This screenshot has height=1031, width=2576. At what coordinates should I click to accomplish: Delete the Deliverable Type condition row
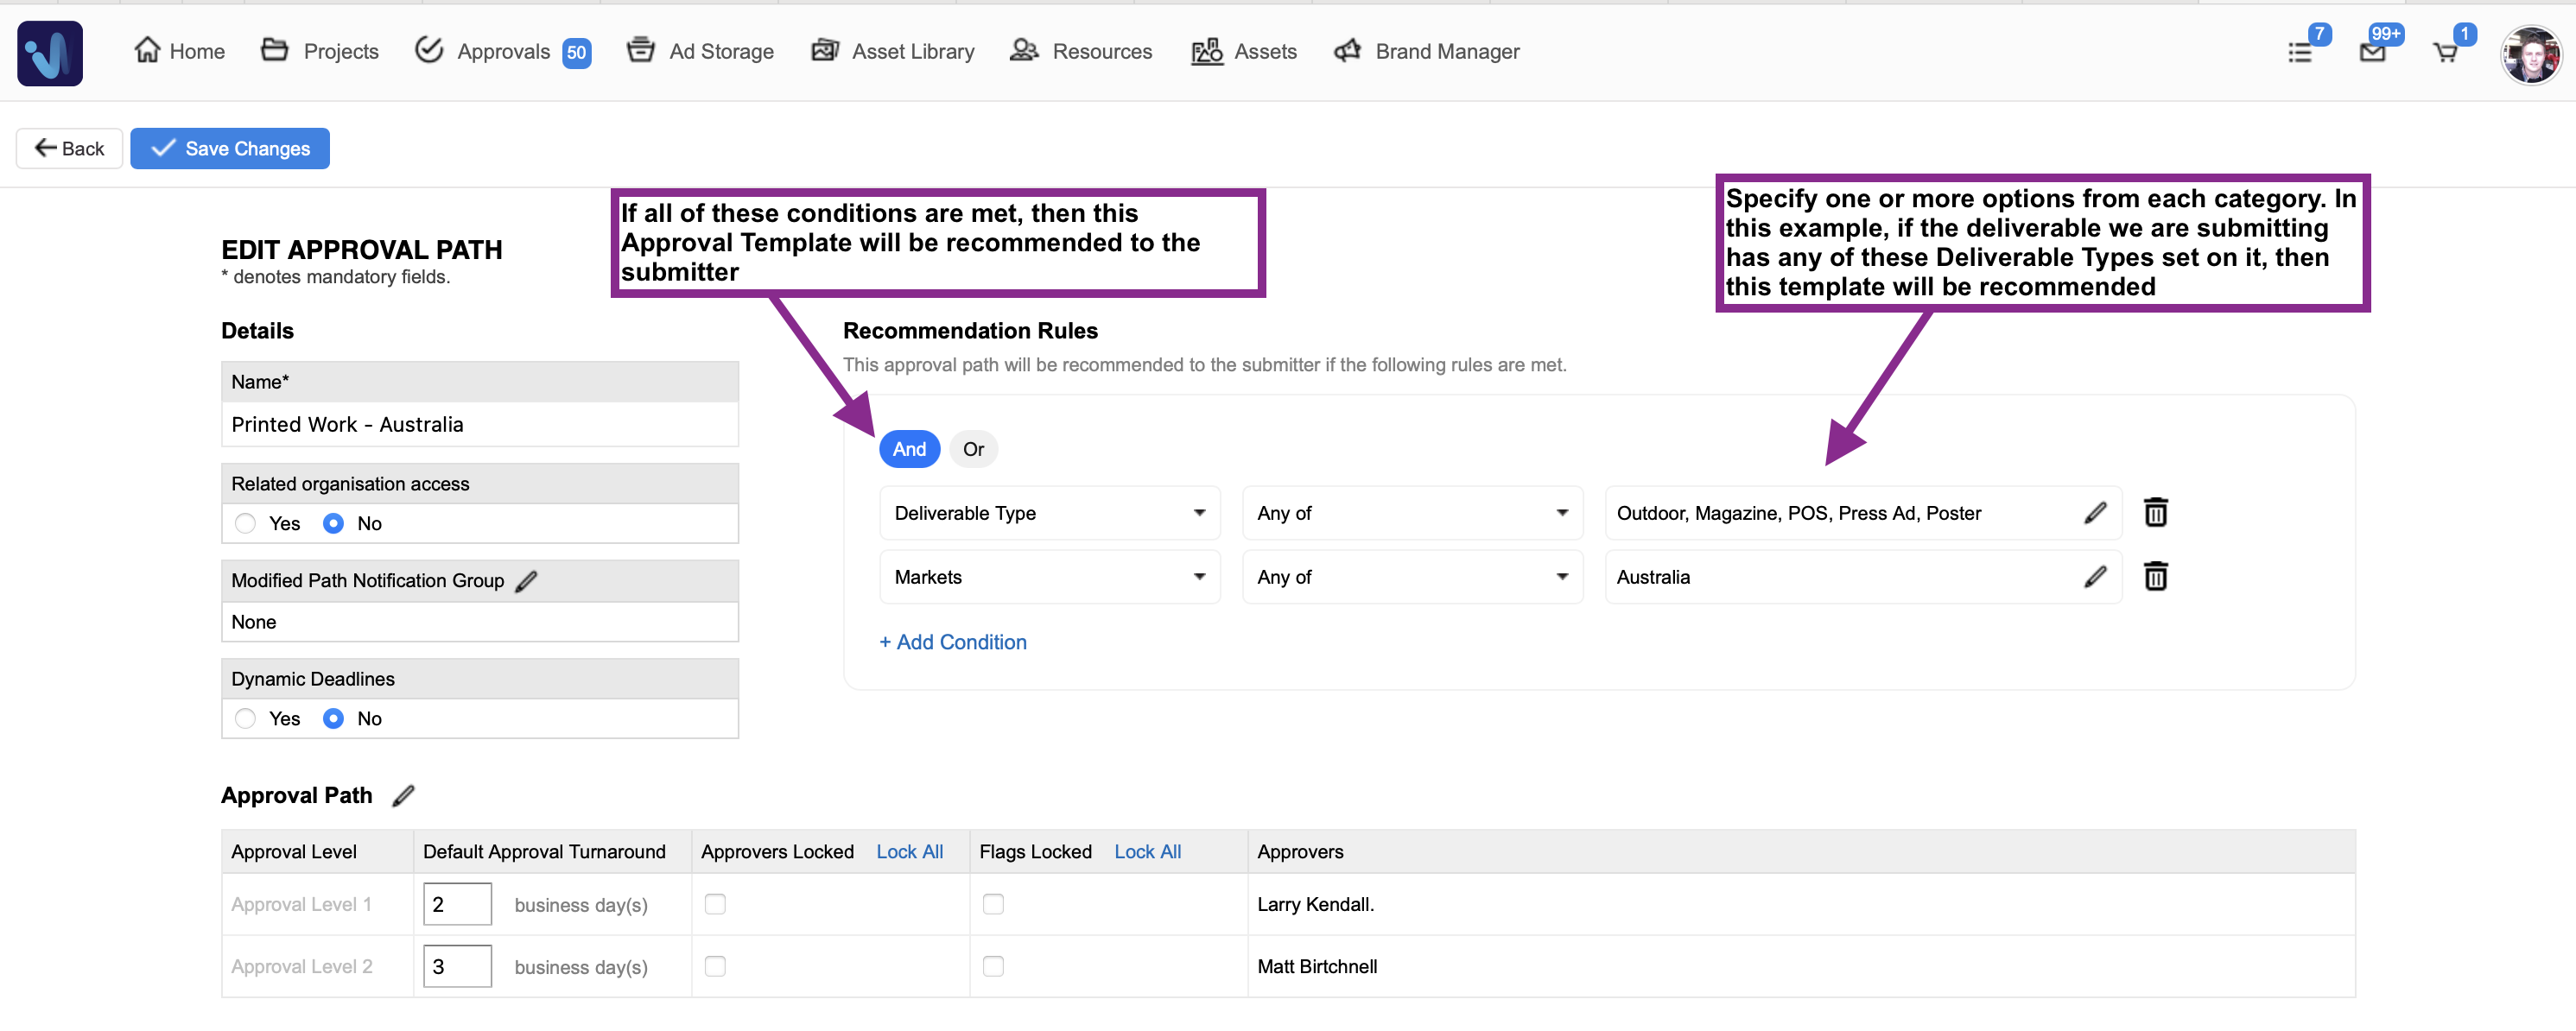2155,513
